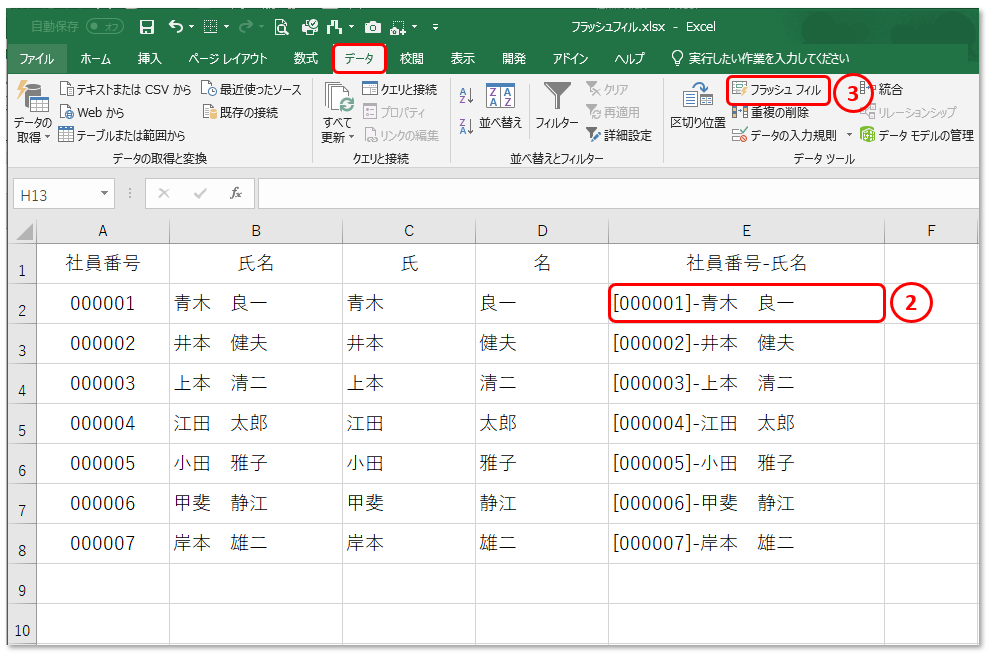This screenshot has width=989, height=656.
Task: Open データ モデルの管理
Action: (917, 135)
